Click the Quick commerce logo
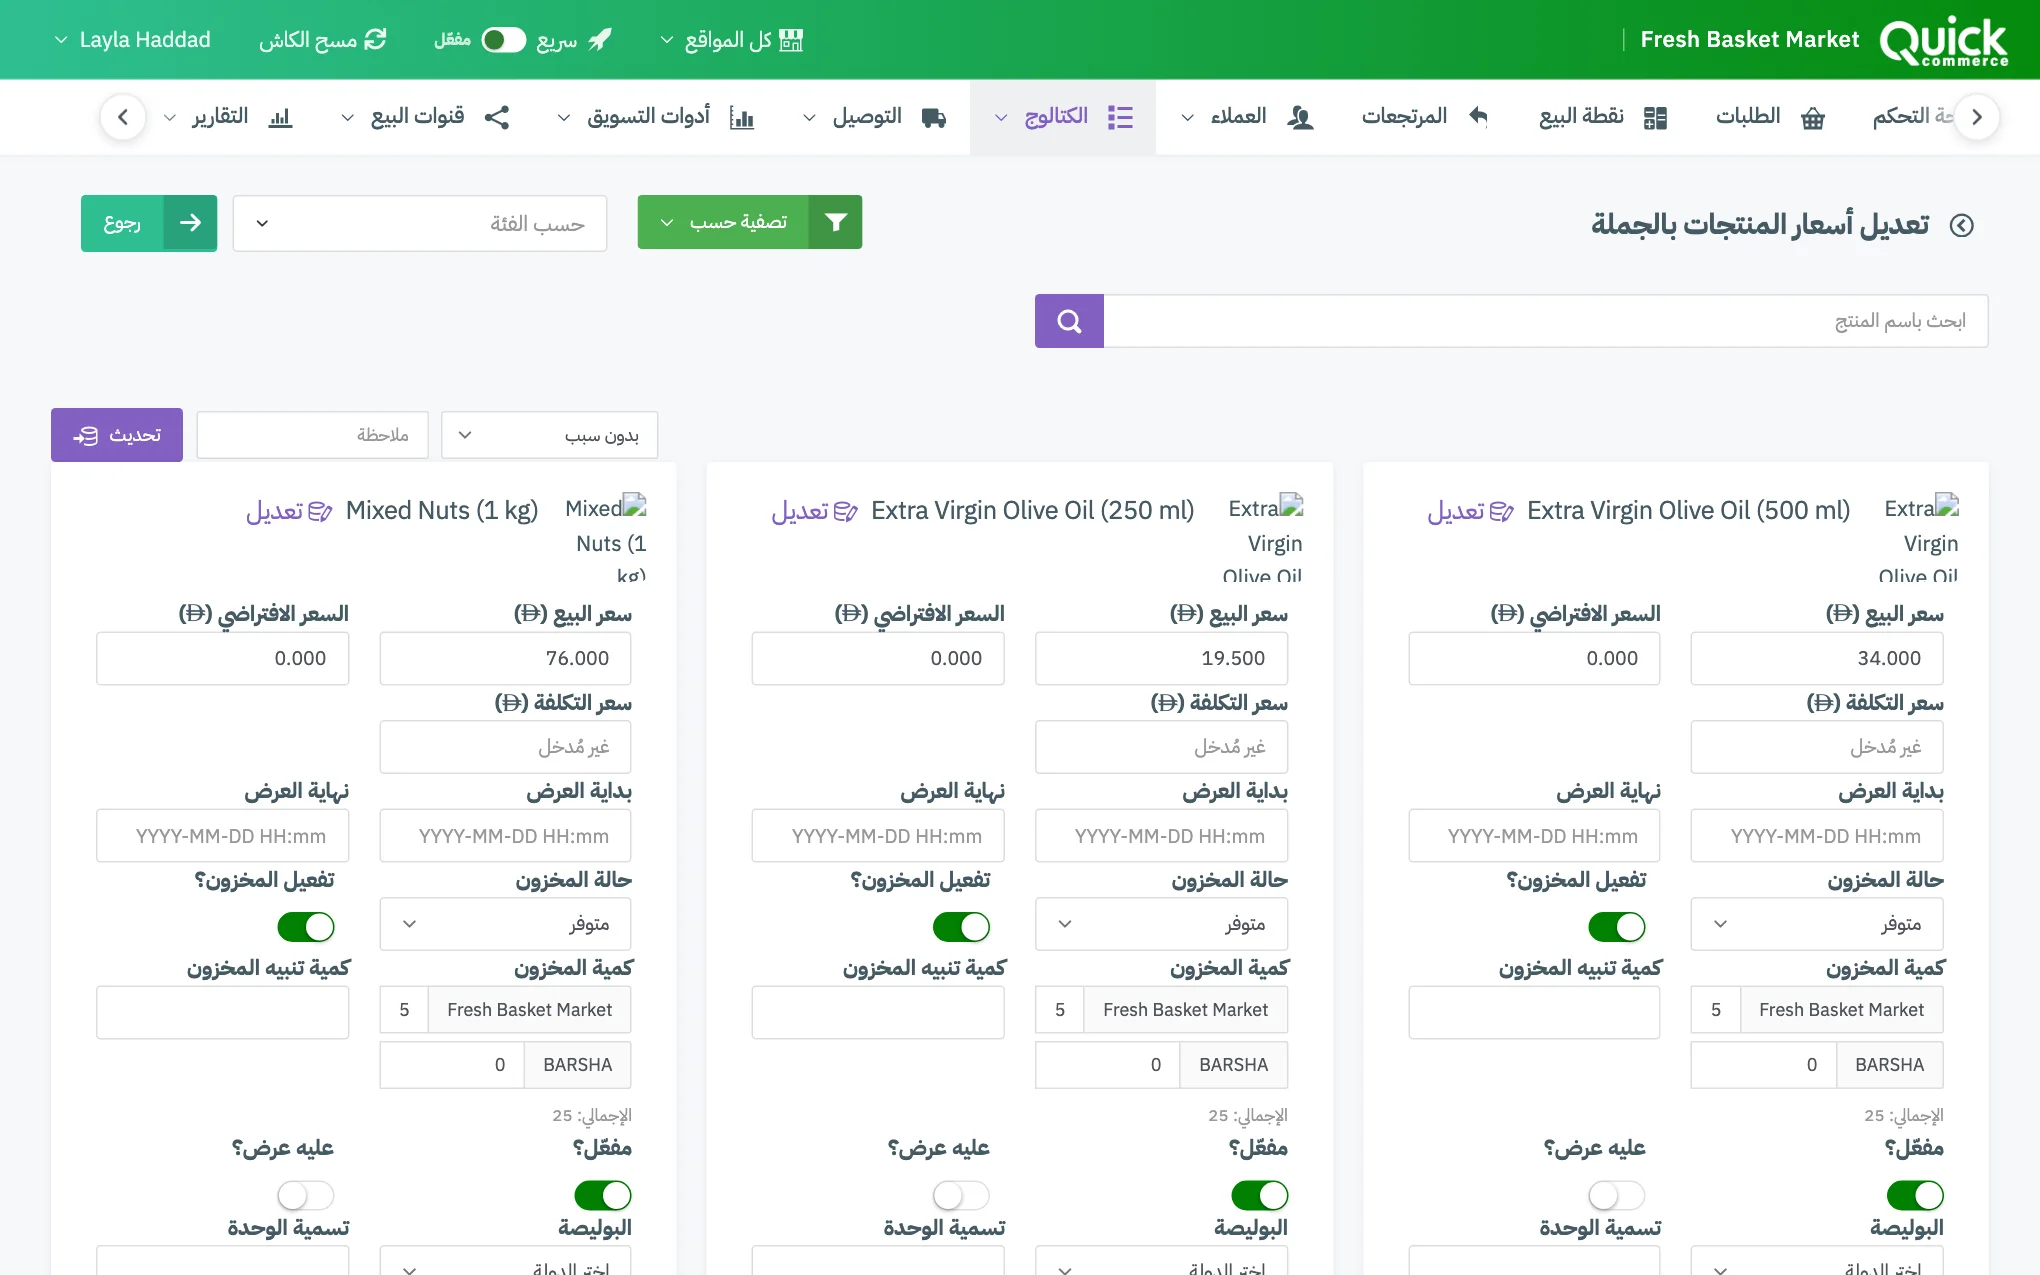This screenshot has width=2040, height=1275. 1943,40
